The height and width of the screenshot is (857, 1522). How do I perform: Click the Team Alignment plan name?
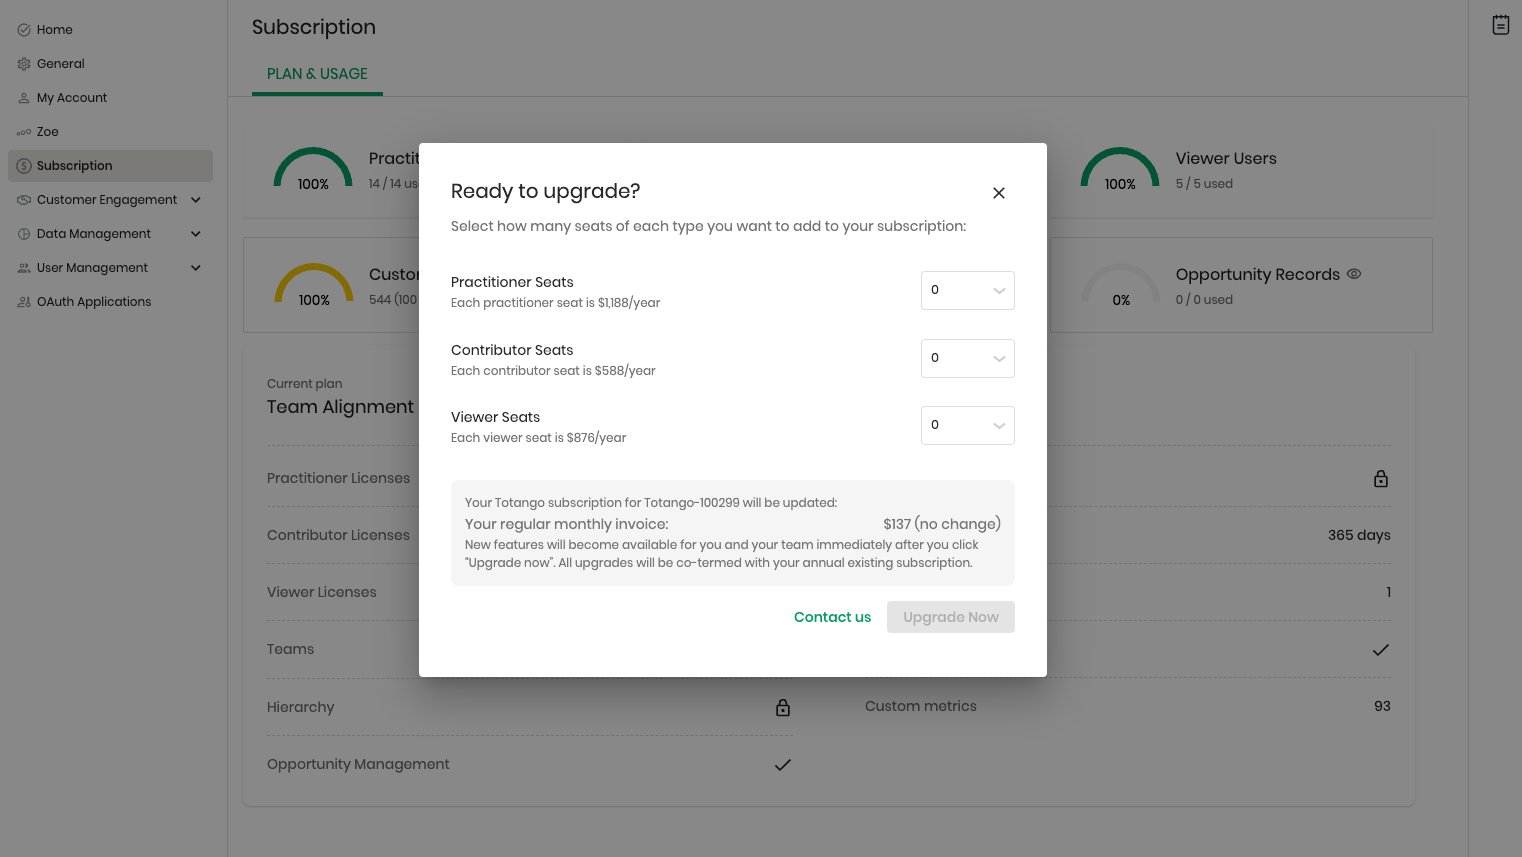point(340,407)
